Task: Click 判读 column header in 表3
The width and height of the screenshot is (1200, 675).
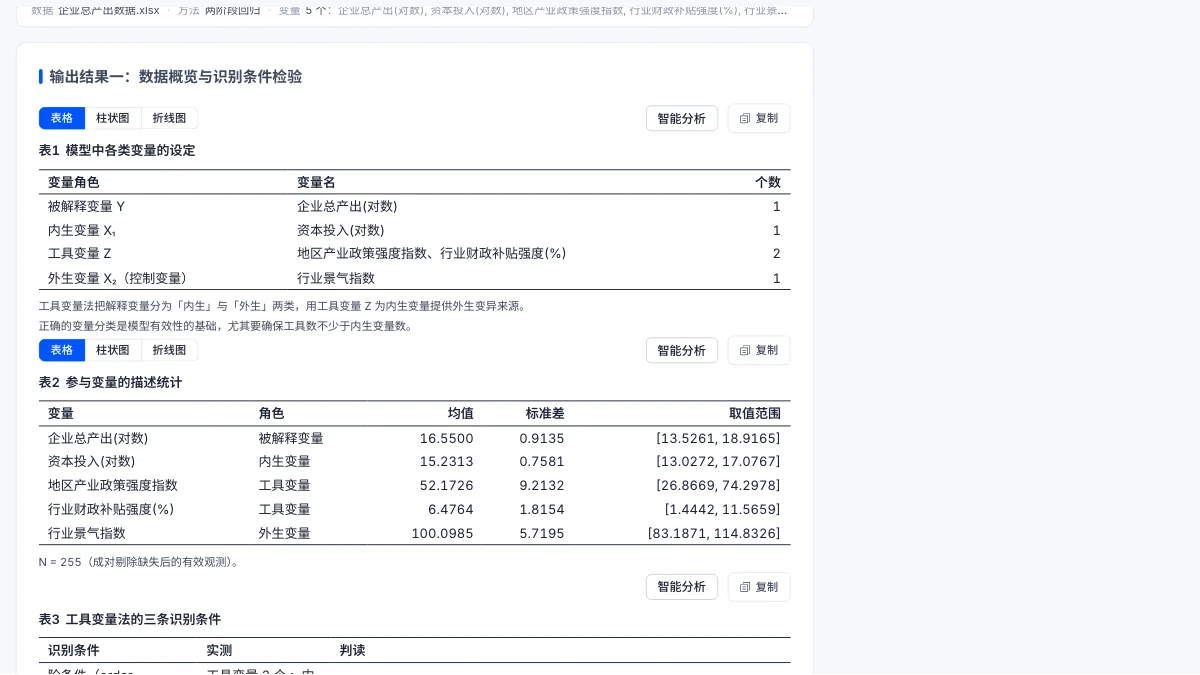Action: tap(352, 650)
